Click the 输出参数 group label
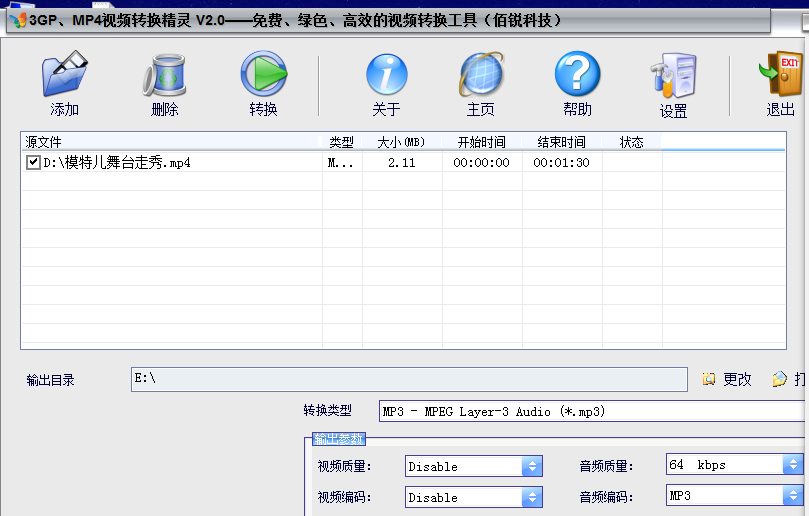This screenshot has height=516, width=809. (339, 439)
